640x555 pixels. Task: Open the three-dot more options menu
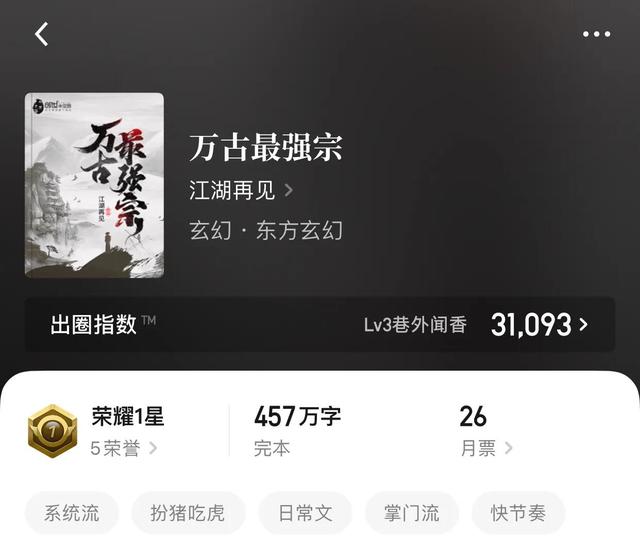596,34
